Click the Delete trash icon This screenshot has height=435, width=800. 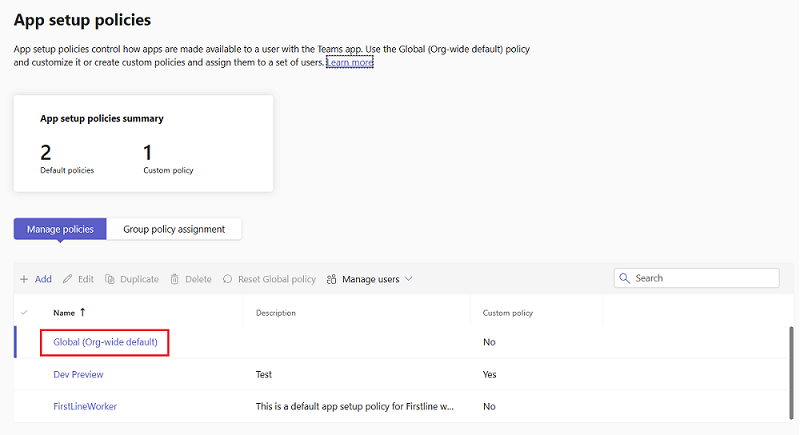tap(175, 279)
